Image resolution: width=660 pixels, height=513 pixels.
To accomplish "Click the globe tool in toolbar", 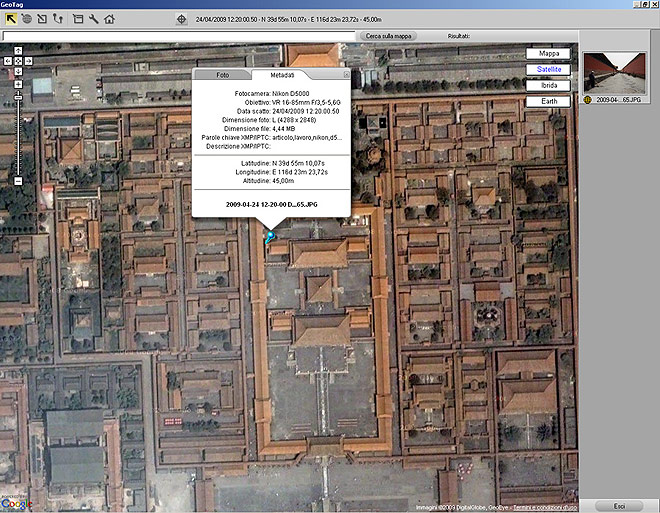I will (27, 19).
